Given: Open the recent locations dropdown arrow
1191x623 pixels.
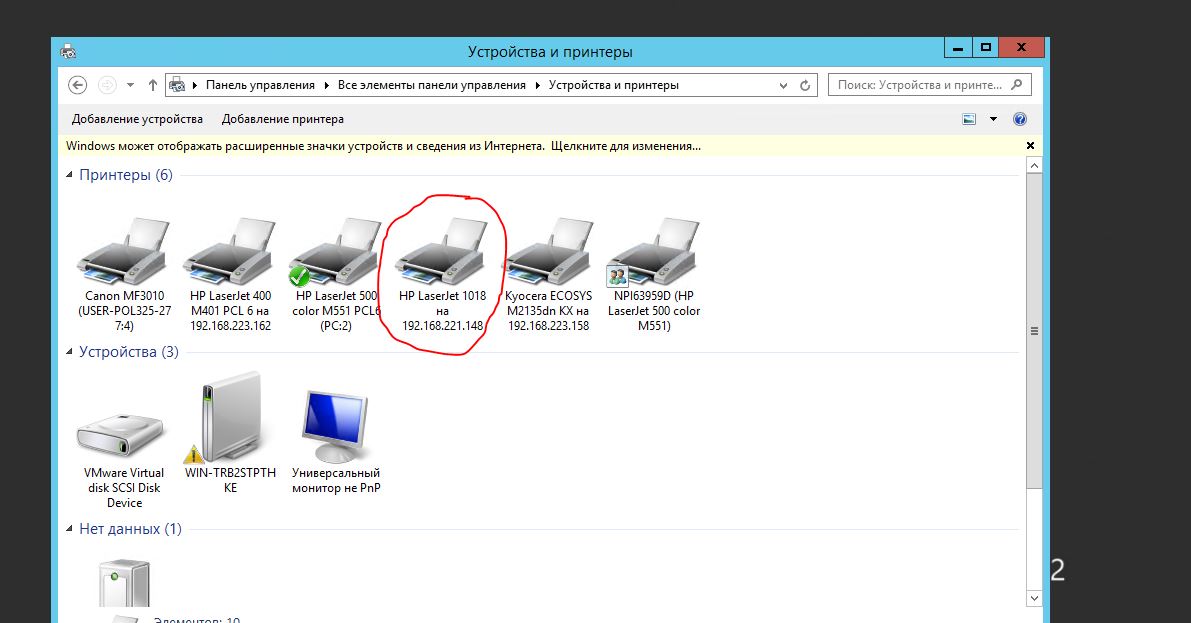Looking at the screenshot, I should point(131,85).
